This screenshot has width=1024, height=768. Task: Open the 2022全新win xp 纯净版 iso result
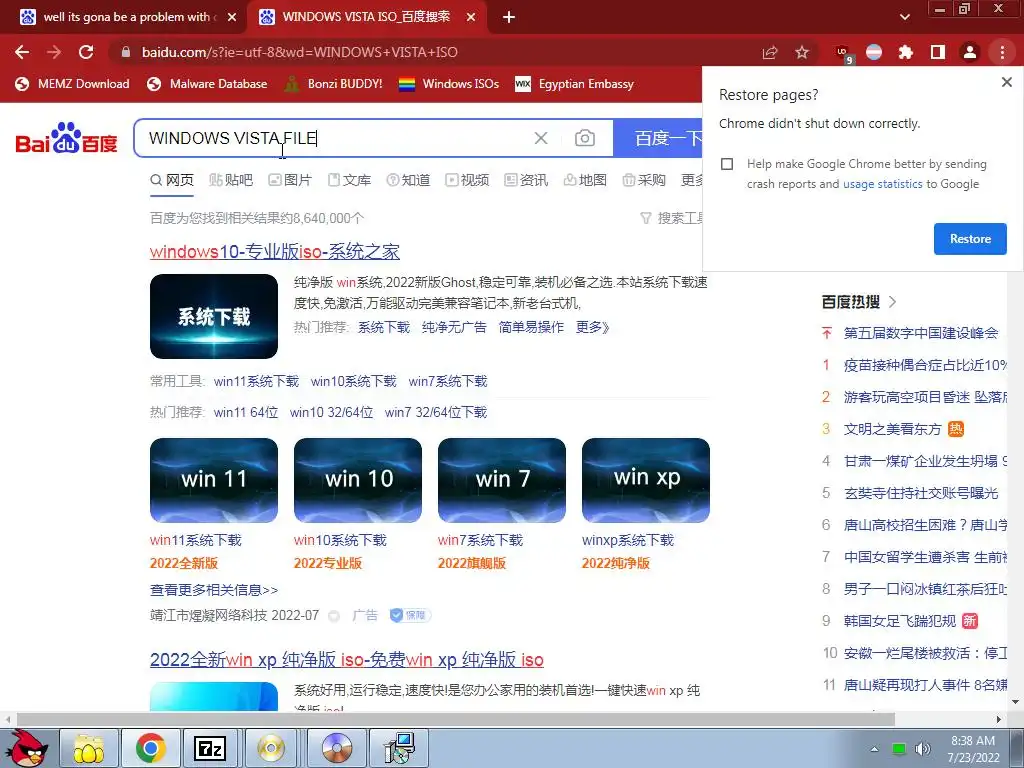pyautogui.click(x=347, y=660)
